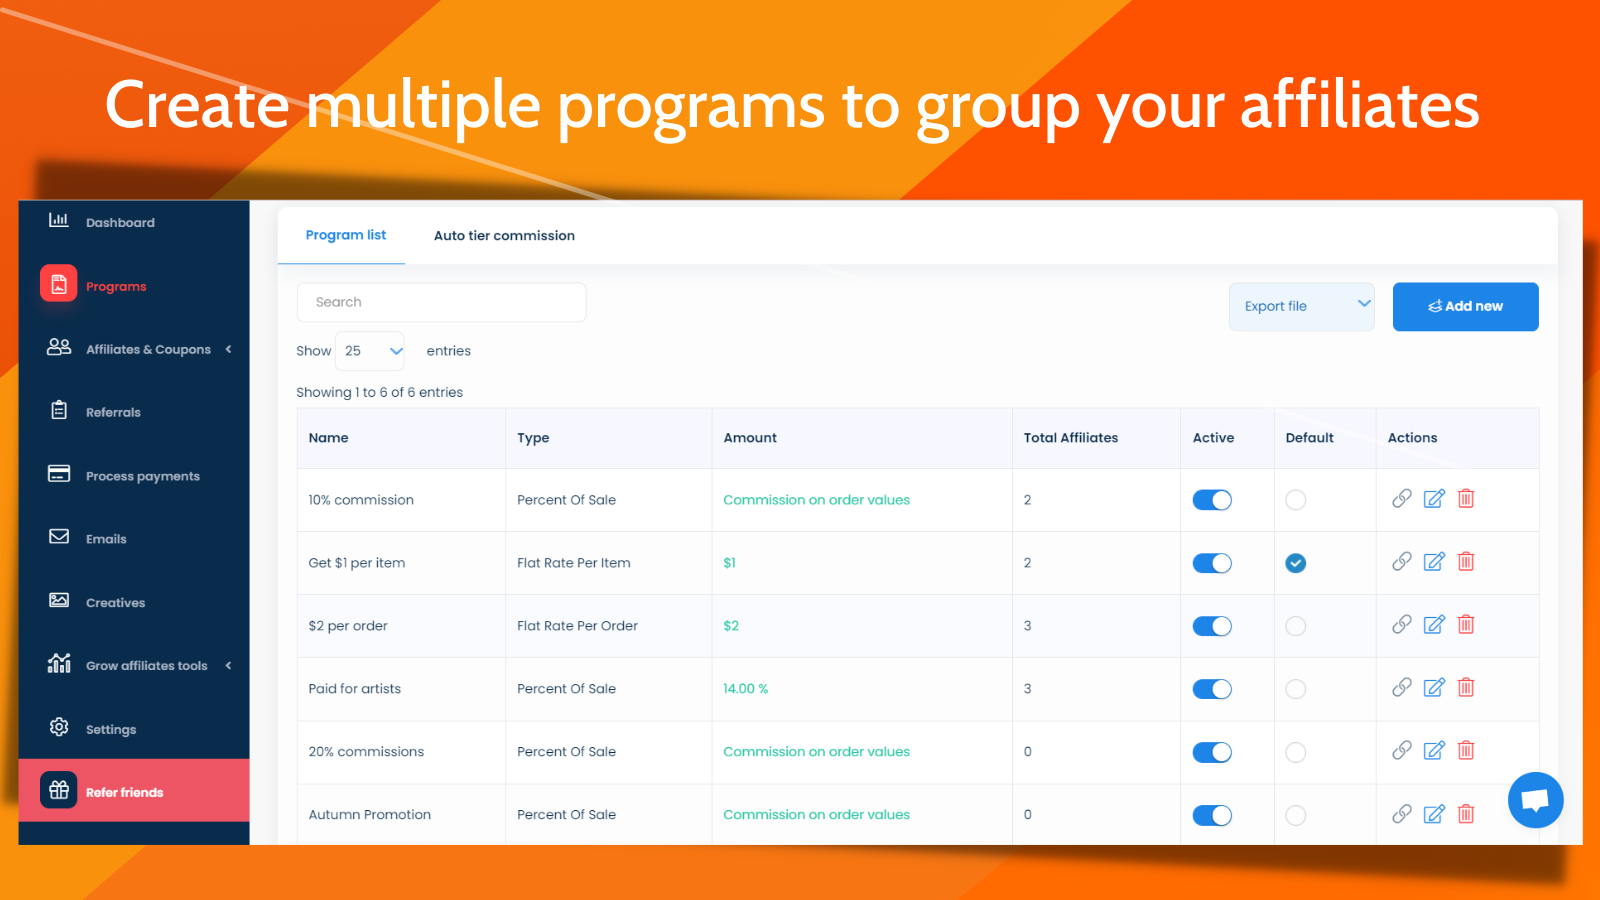Open Process payments in the sidebar
This screenshot has width=1600, height=900.
coord(142,475)
